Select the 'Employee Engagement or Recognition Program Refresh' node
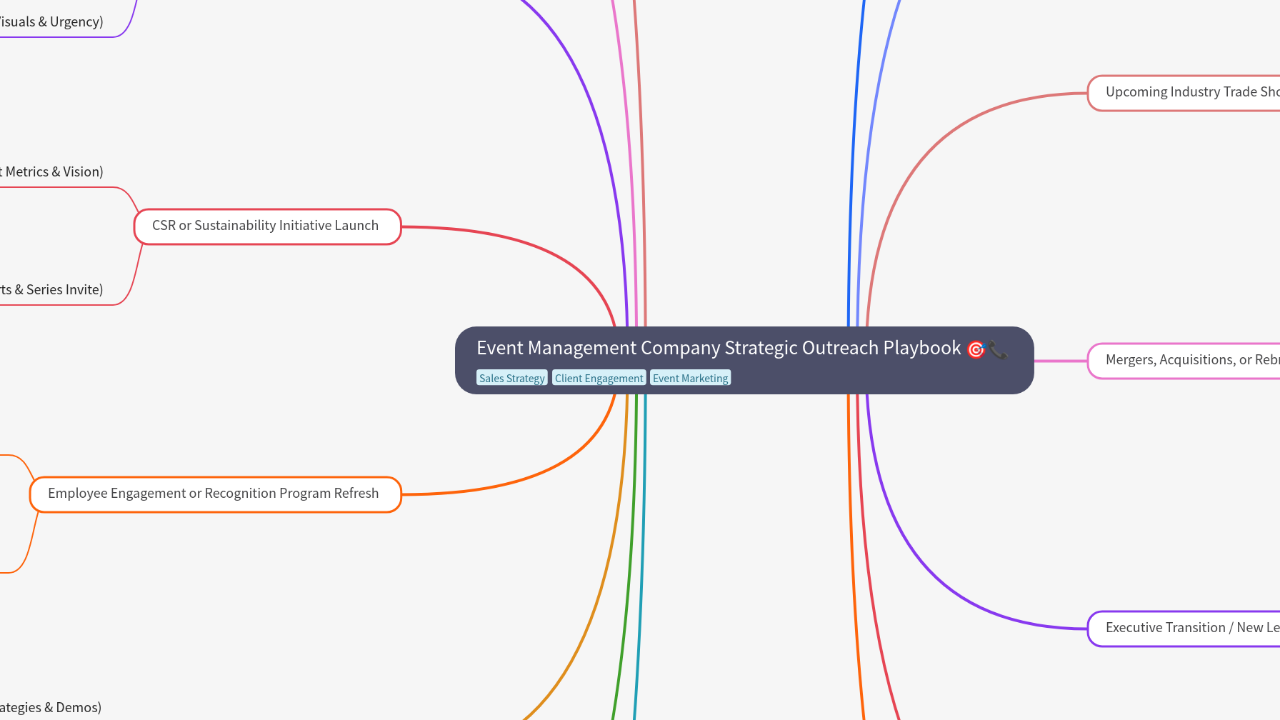 coord(215,493)
